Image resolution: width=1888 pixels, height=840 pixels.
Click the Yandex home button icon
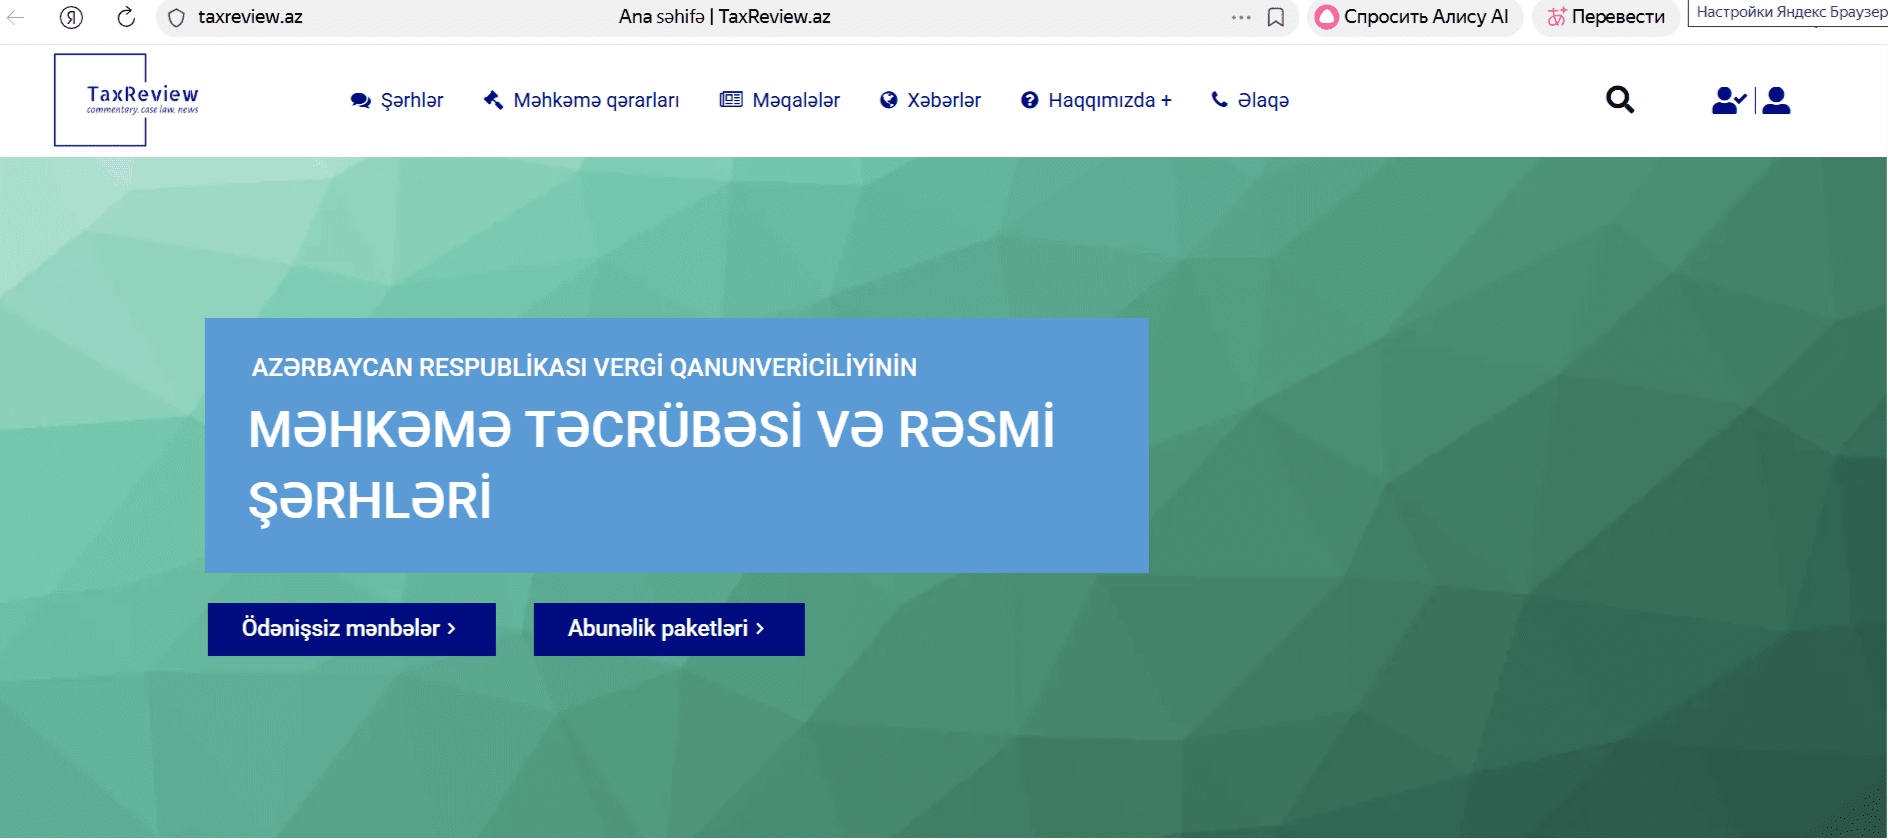point(71,17)
